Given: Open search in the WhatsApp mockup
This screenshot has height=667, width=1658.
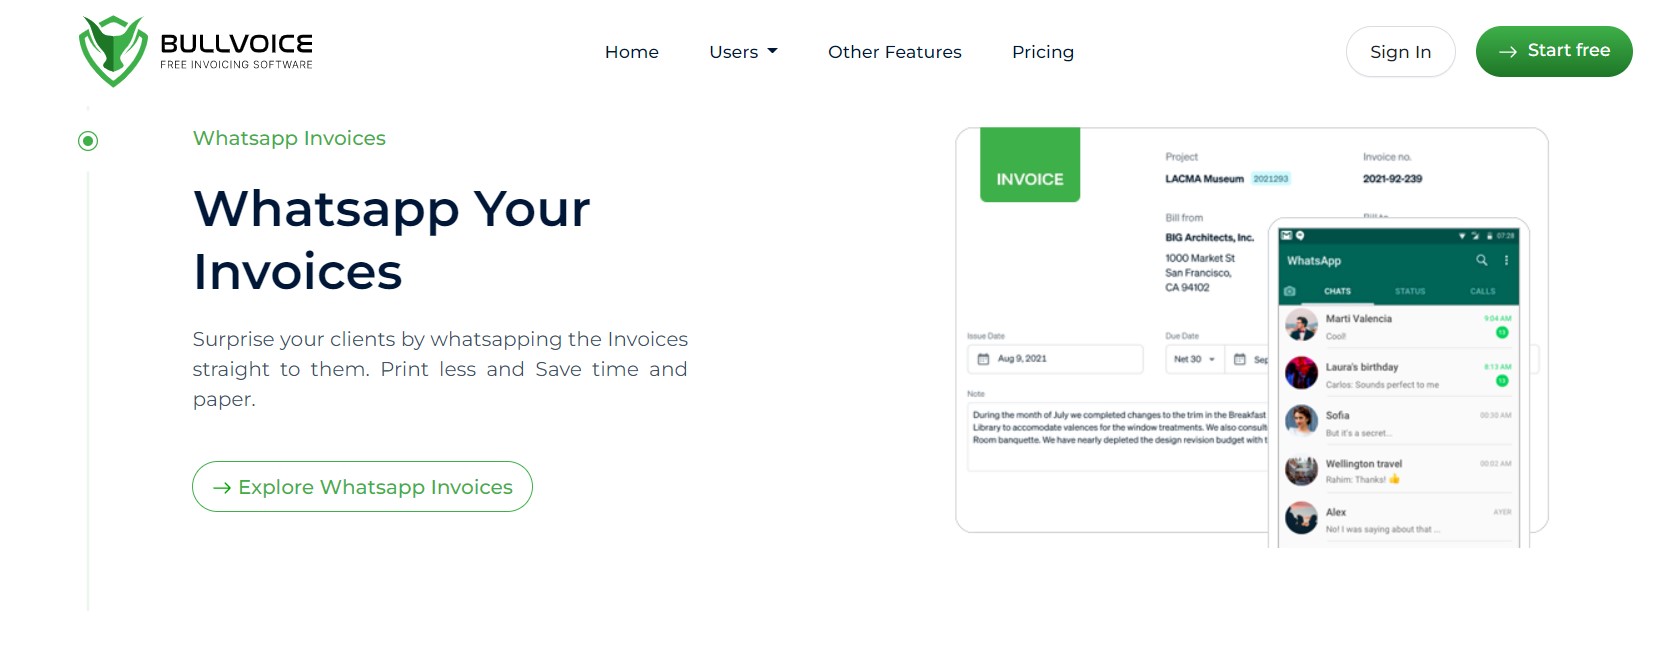Looking at the screenshot, I should pyautogui.click(x=1480, y=260).
